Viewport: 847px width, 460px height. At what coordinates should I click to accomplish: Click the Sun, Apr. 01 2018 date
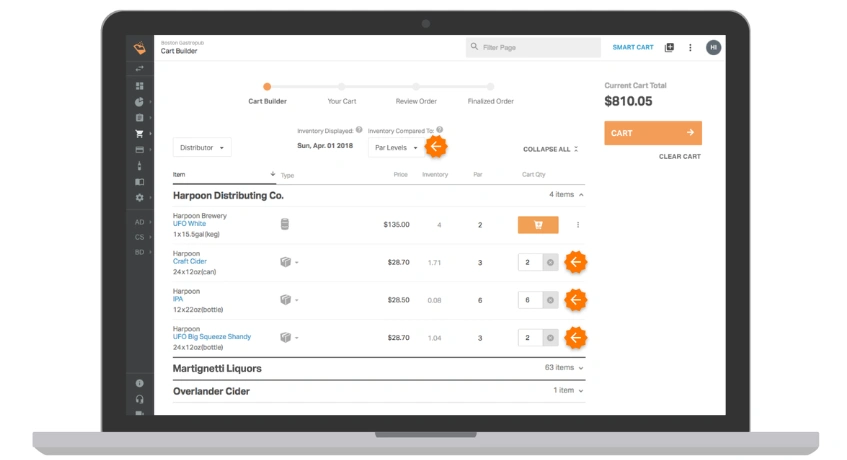click(x=325, y=146)
